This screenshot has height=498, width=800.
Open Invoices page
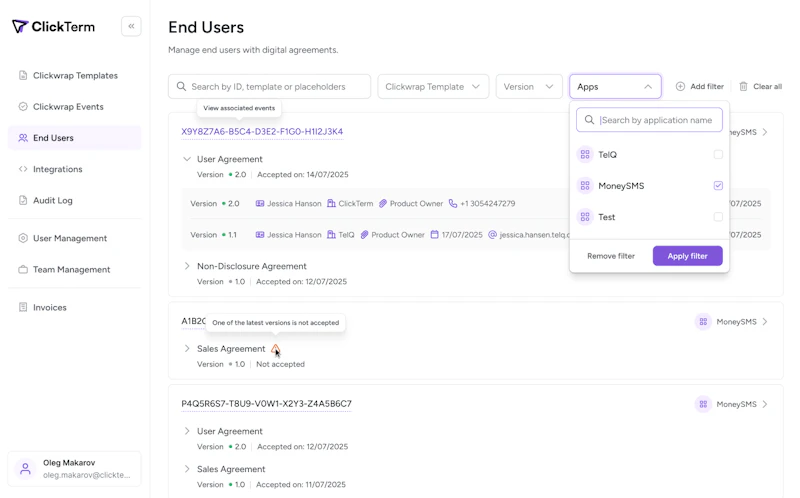(74, 307)
